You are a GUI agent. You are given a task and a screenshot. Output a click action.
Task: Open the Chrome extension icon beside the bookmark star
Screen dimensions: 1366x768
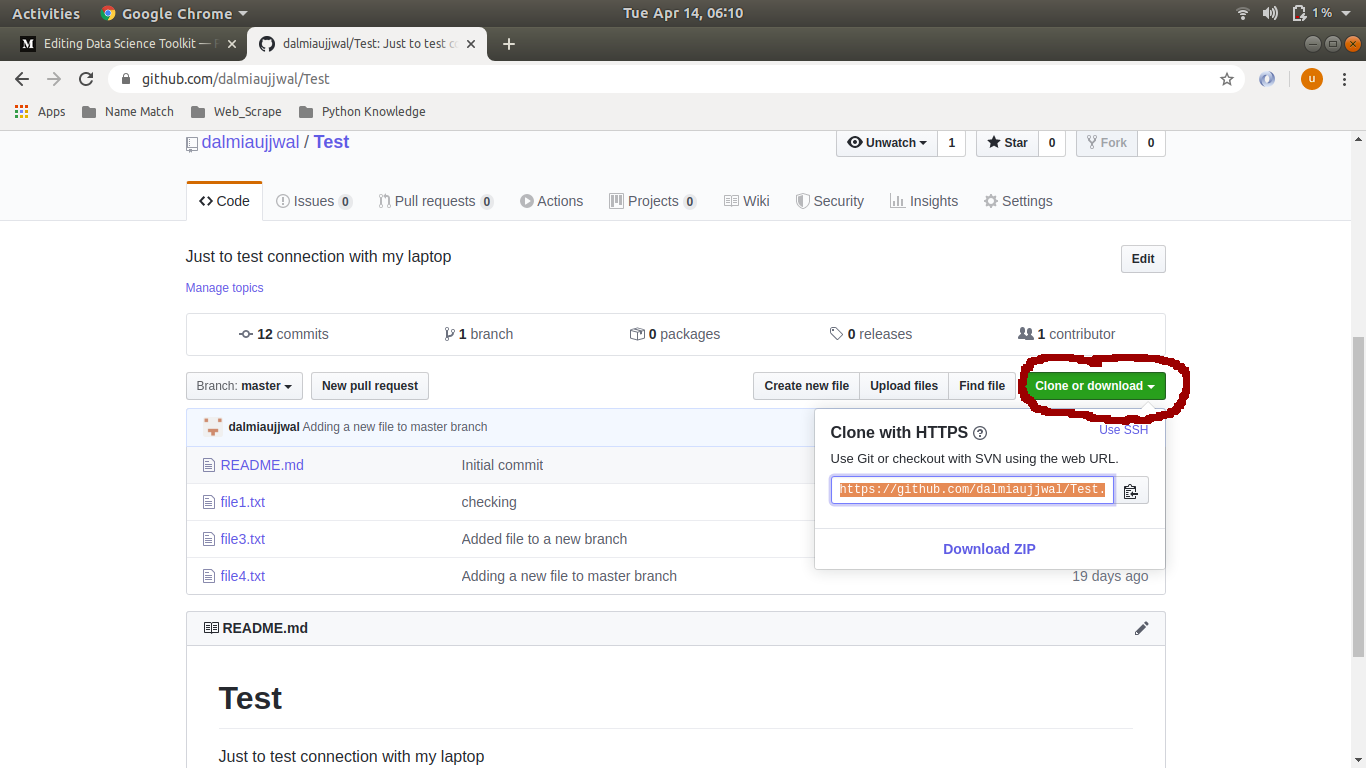[1267, 79]
